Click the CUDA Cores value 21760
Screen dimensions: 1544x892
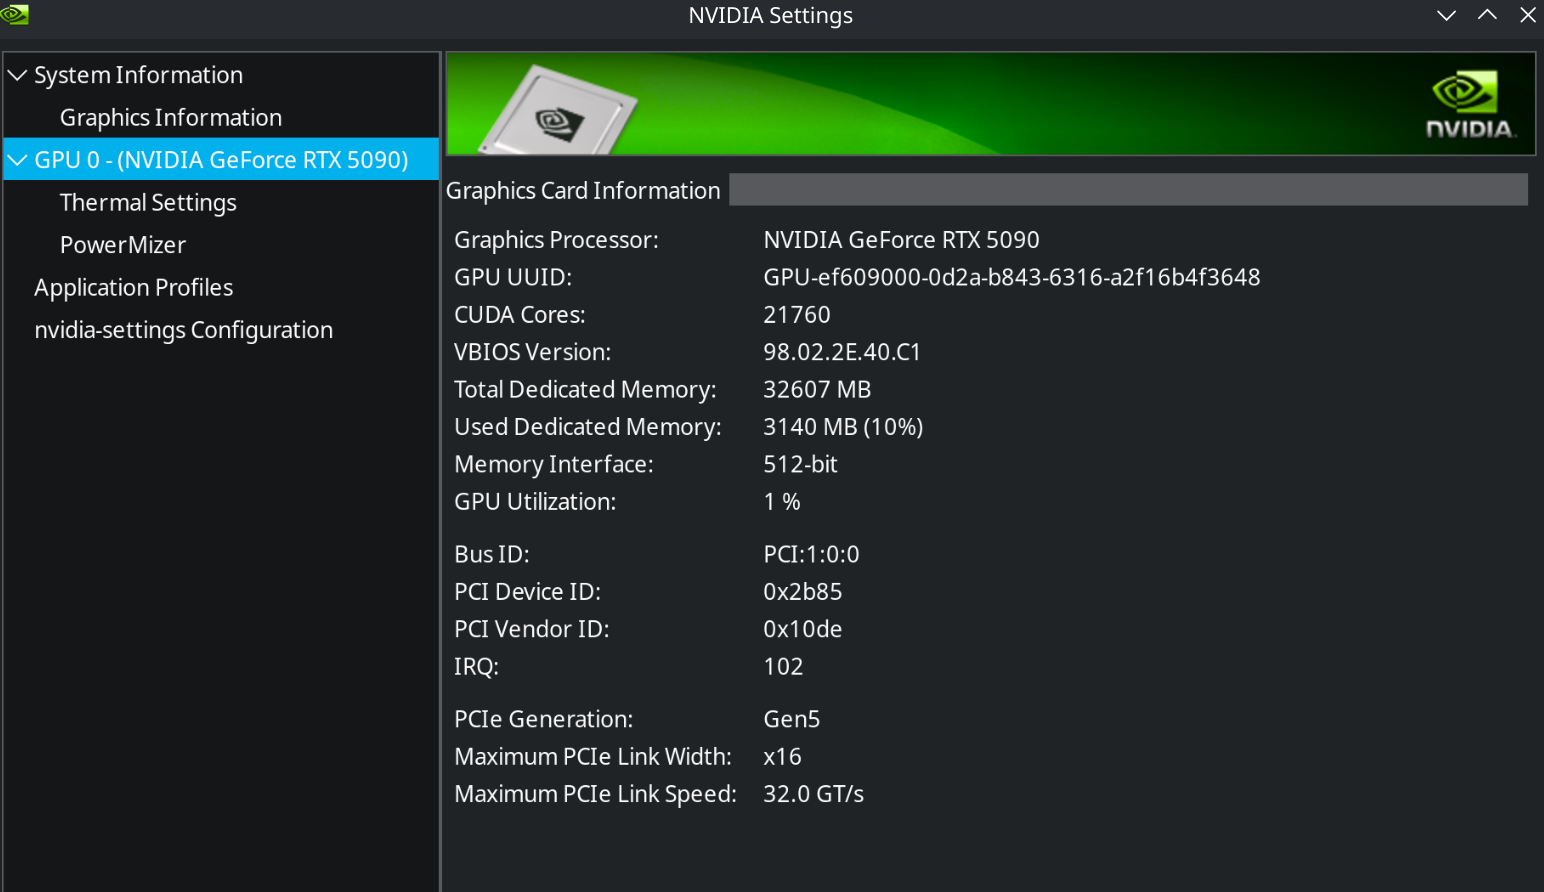(797, 315)
